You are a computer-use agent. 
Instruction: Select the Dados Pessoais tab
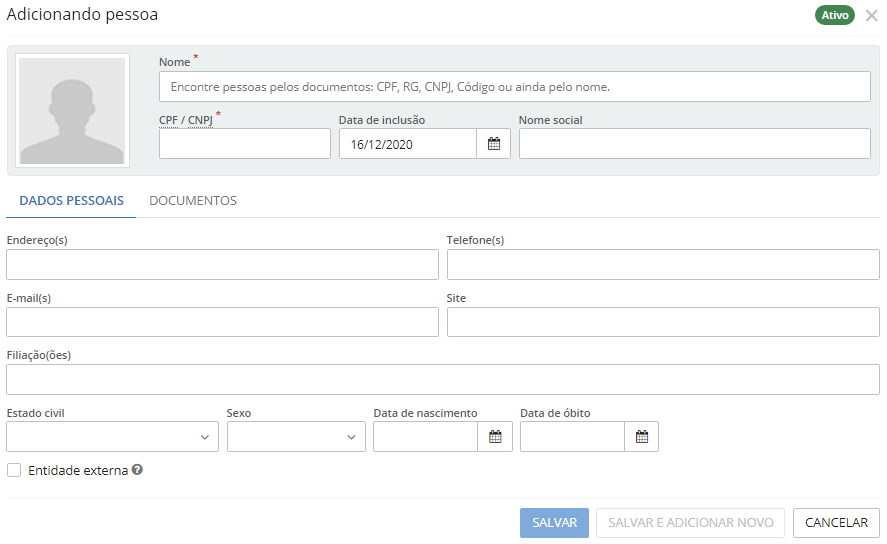click(x=71, y=201)
